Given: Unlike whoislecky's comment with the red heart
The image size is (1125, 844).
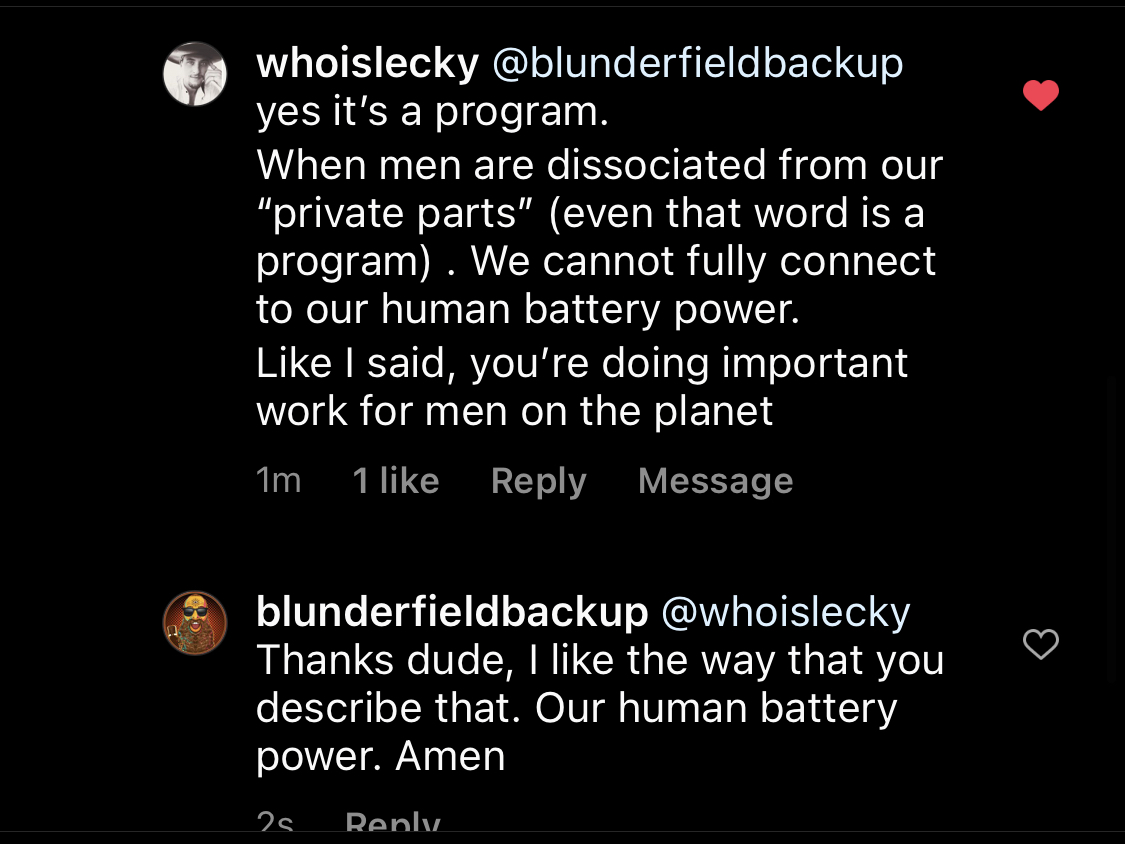Looking at the screenshot, I should [x=1040, y=96].
